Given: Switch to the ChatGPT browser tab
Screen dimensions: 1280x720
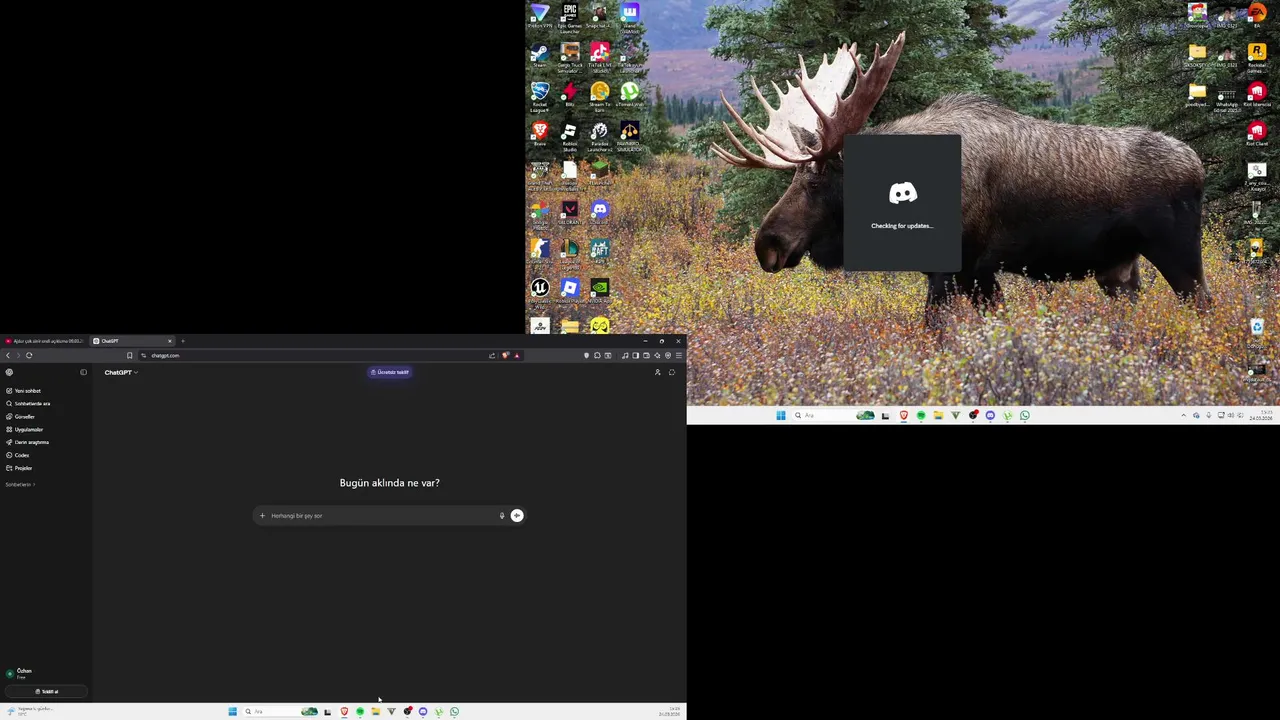Looking at the screenshot, I should click(133, 341).
